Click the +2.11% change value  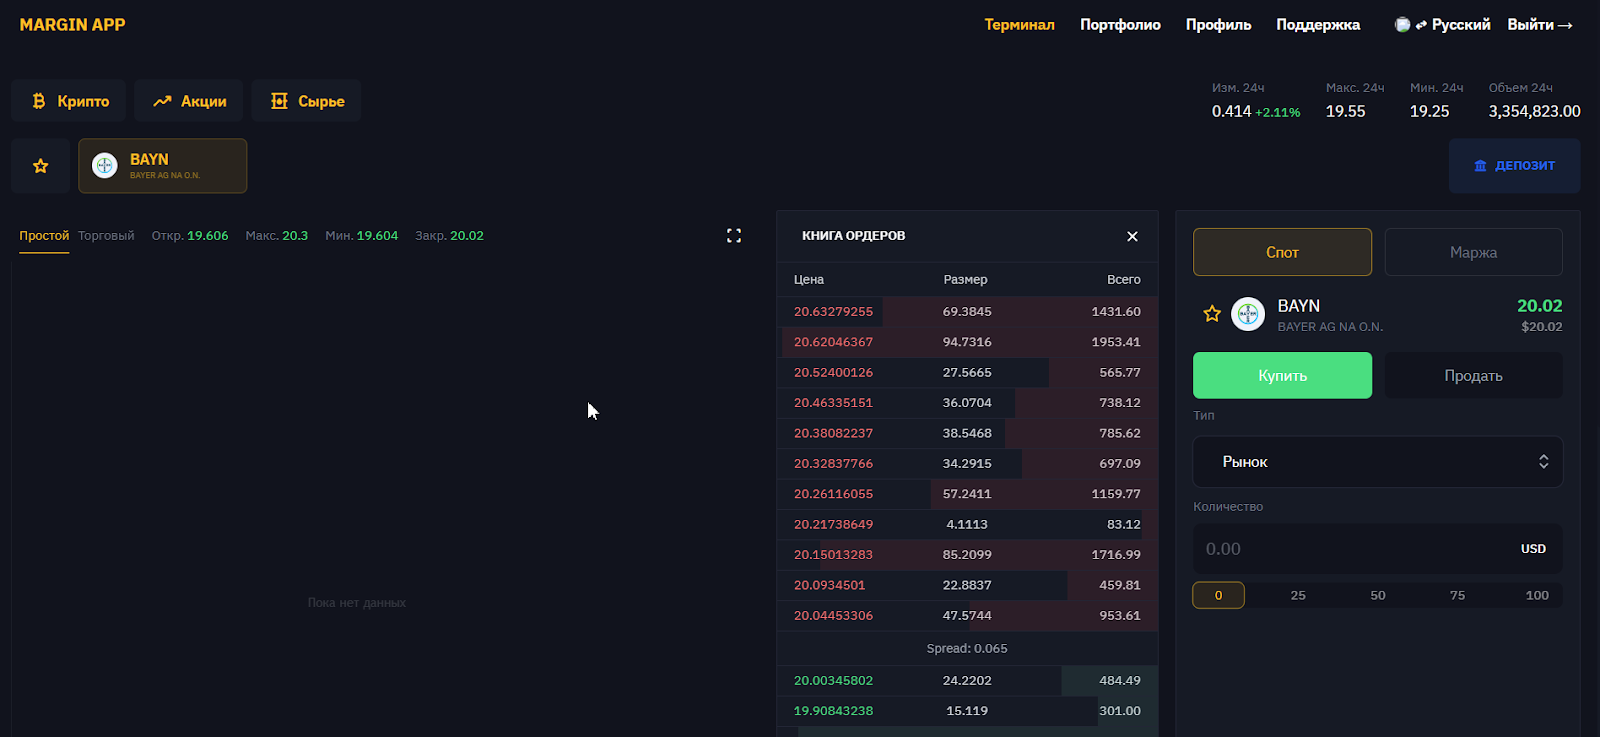point(1278,112)
